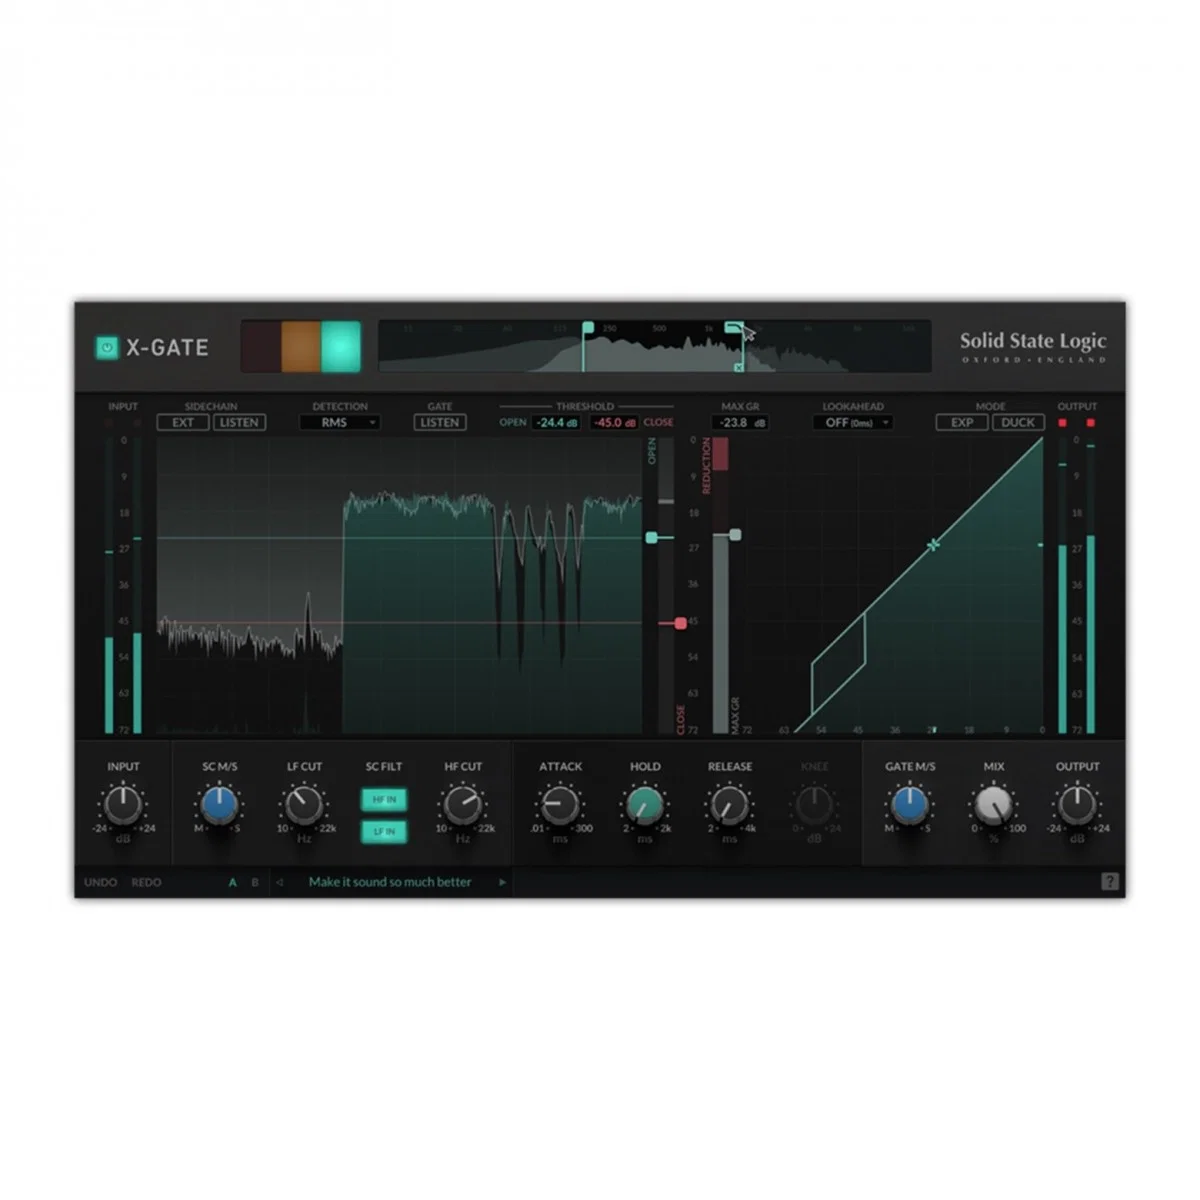Click the sidechain frequency spectrum display
Viewport: 1200px width, 1200px height.
point(654,346)
